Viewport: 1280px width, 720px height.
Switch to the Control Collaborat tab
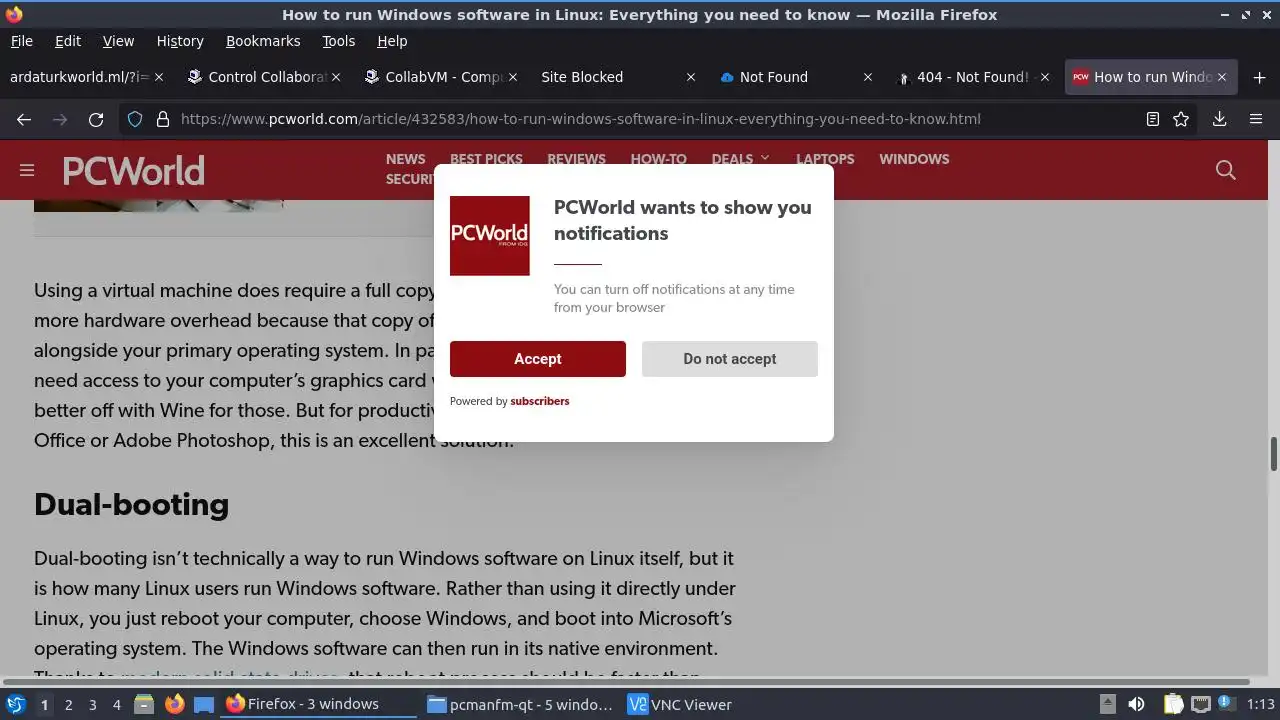coord(262,77)
